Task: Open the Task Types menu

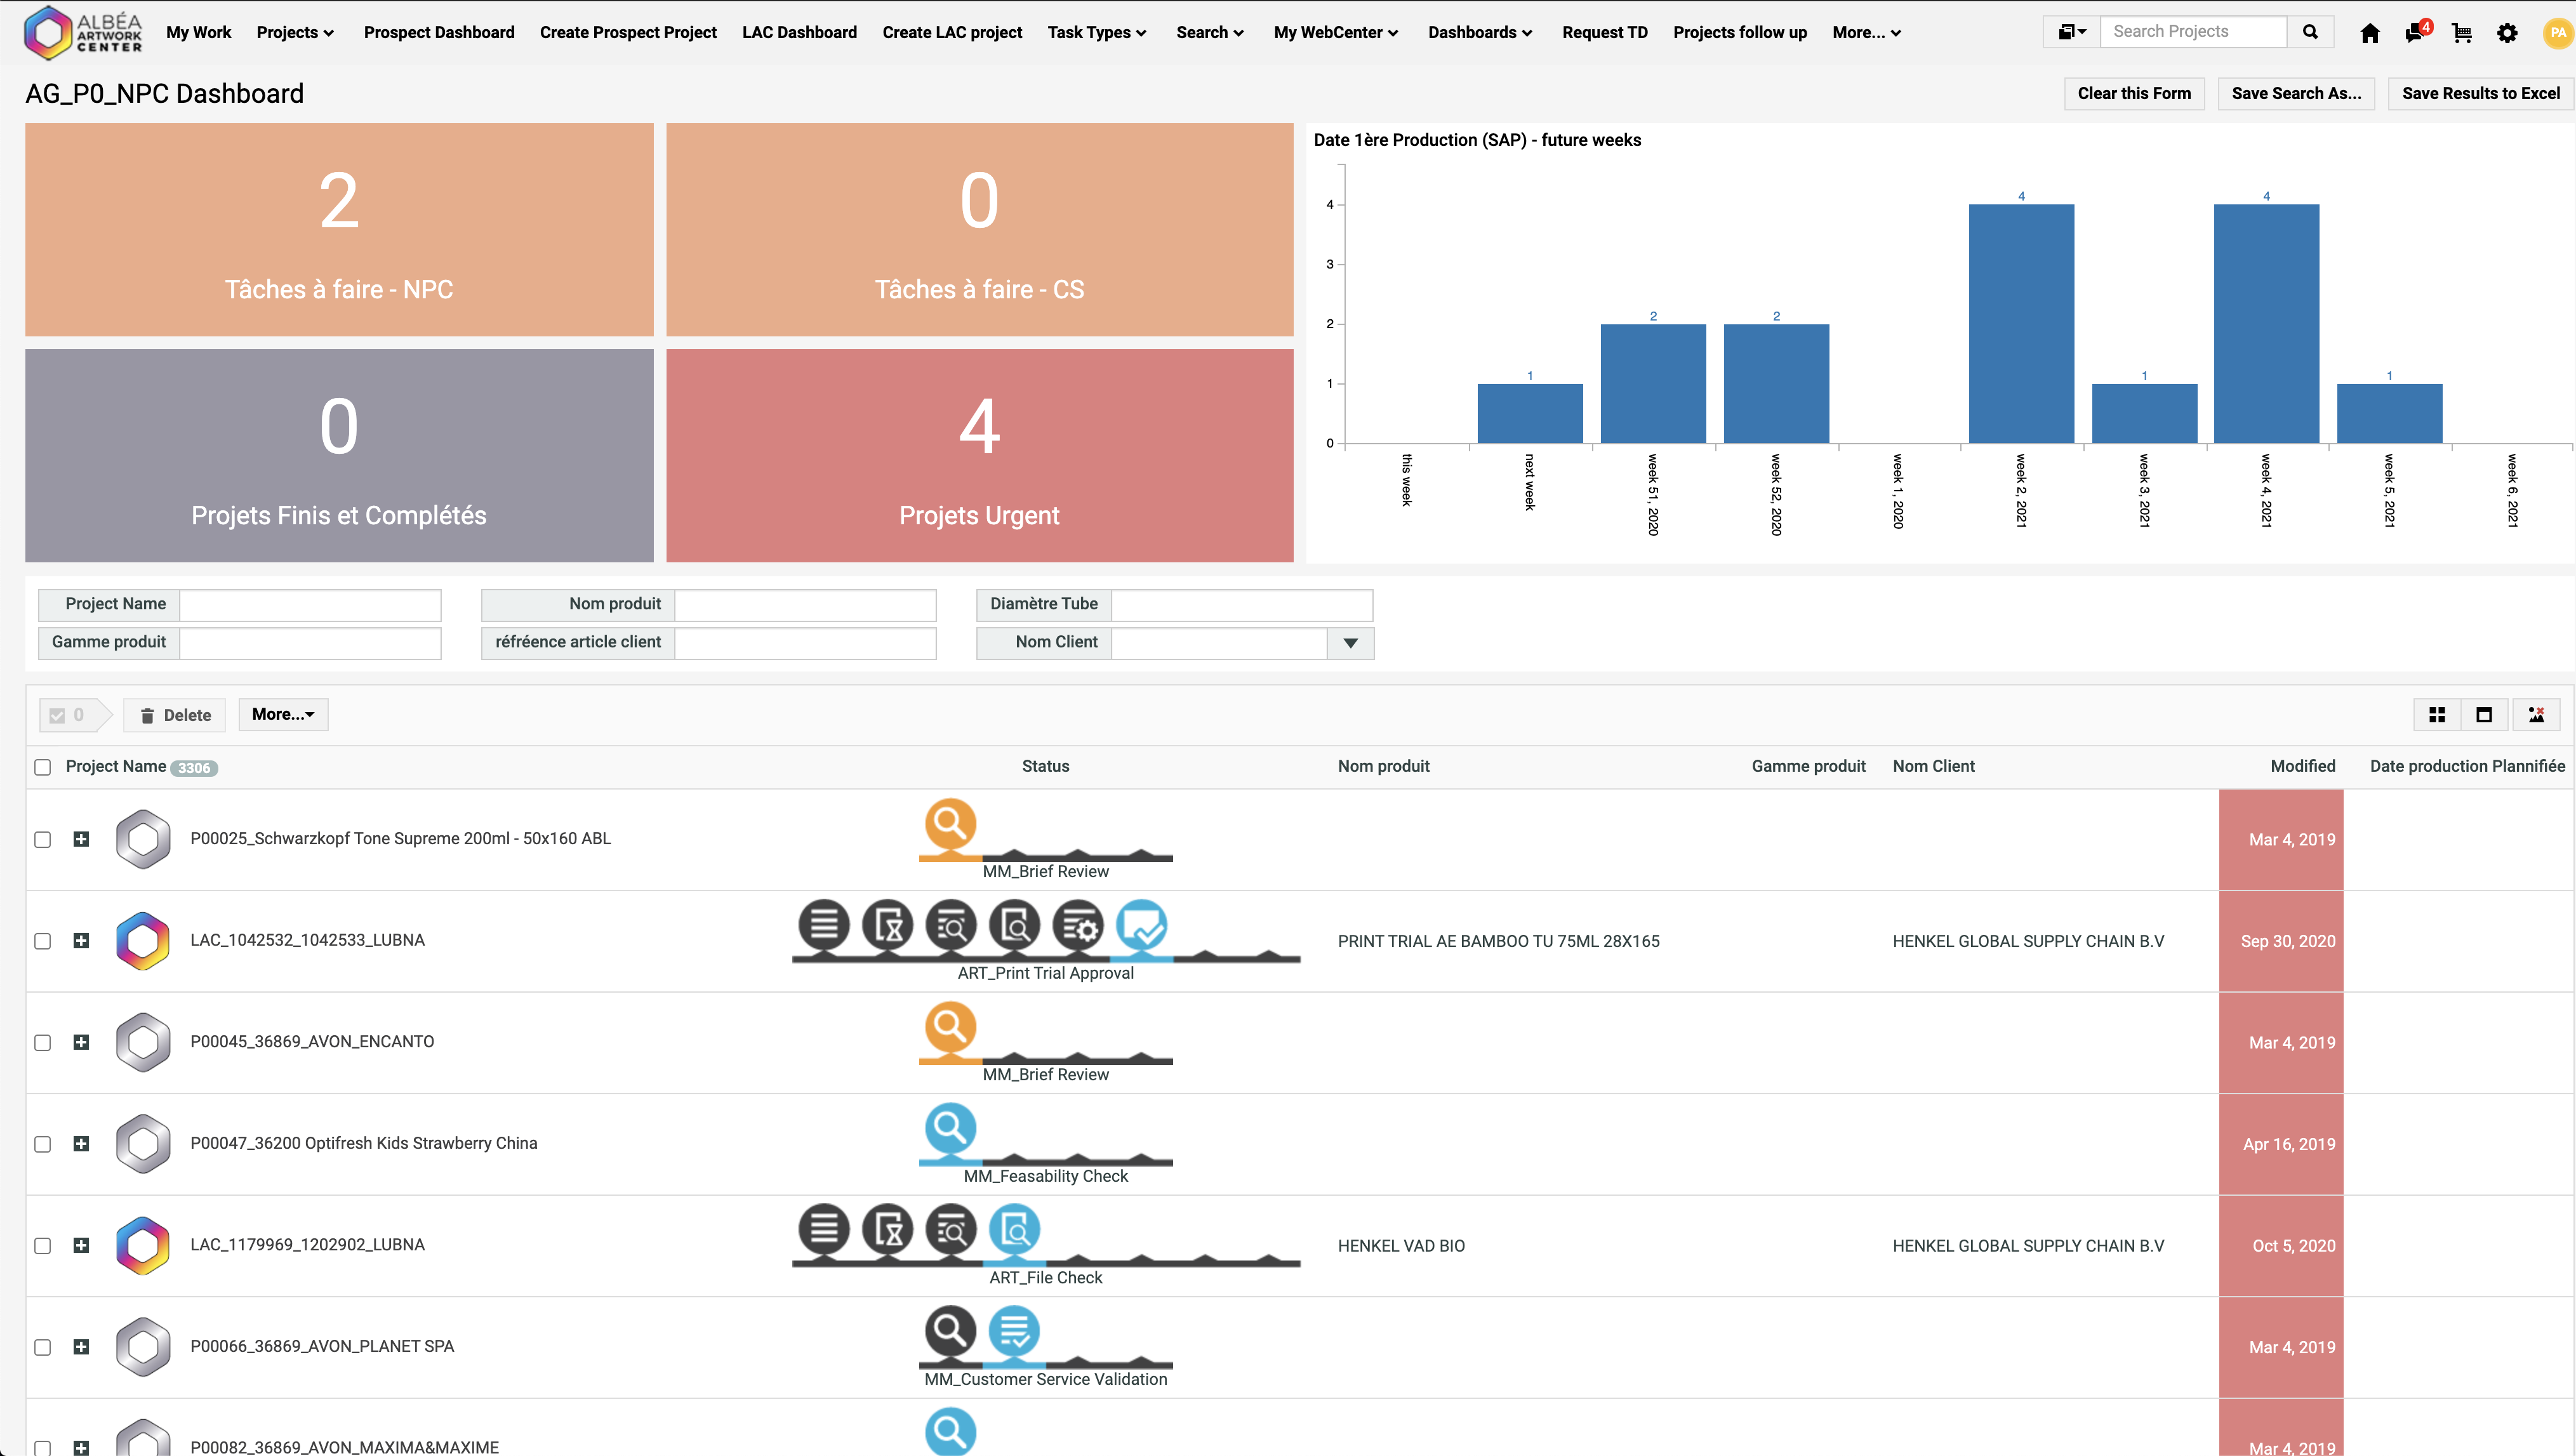Action: tap(1096, 32)
